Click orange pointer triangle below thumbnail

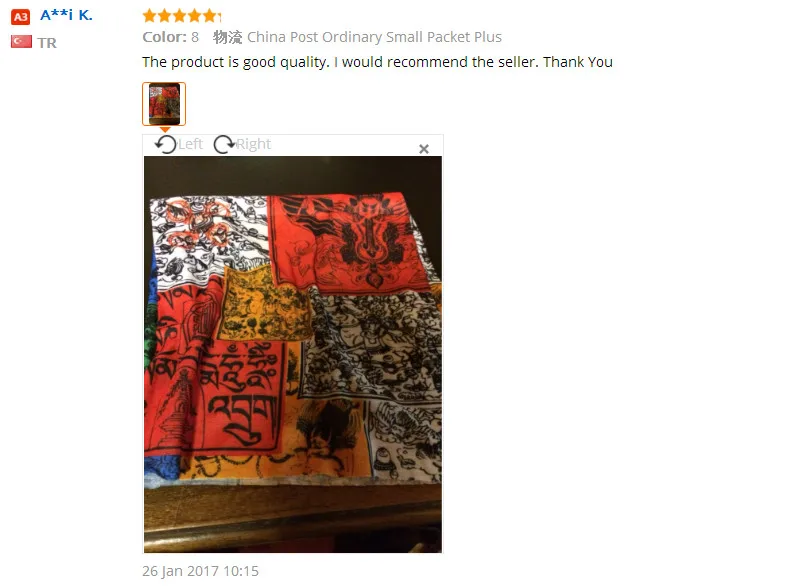point(165,130)
